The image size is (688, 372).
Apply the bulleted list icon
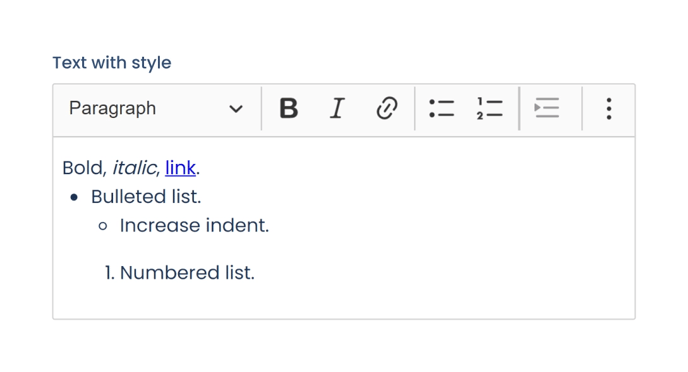click(x=441, y=108)
